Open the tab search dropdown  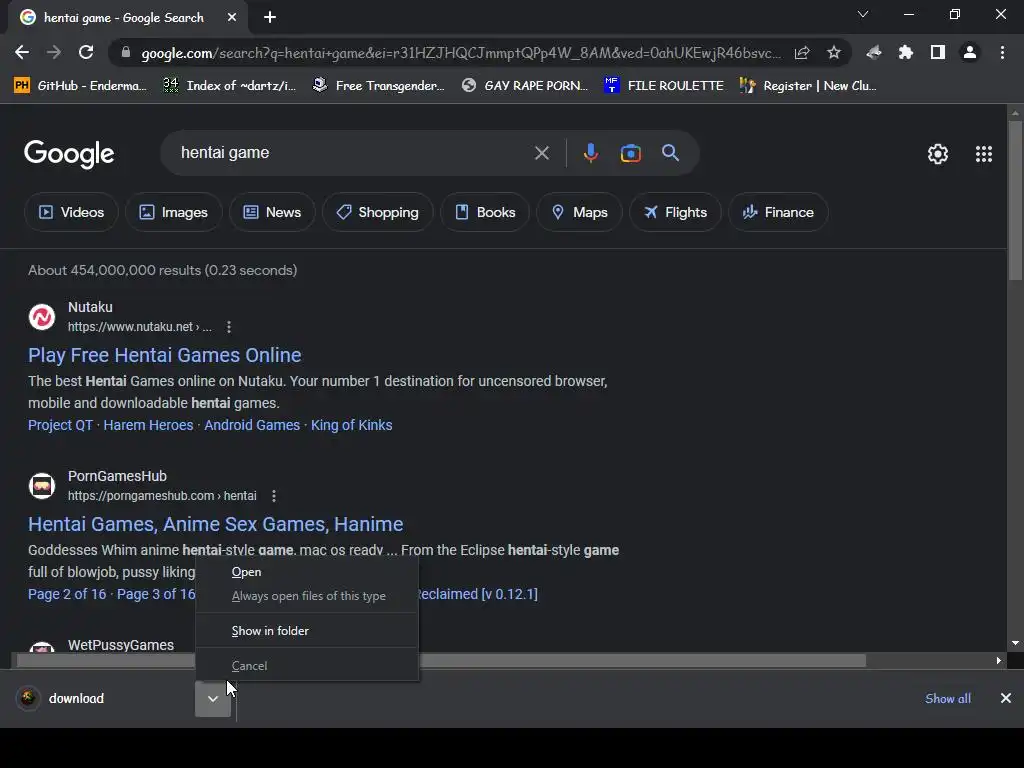tap(863, 14)
